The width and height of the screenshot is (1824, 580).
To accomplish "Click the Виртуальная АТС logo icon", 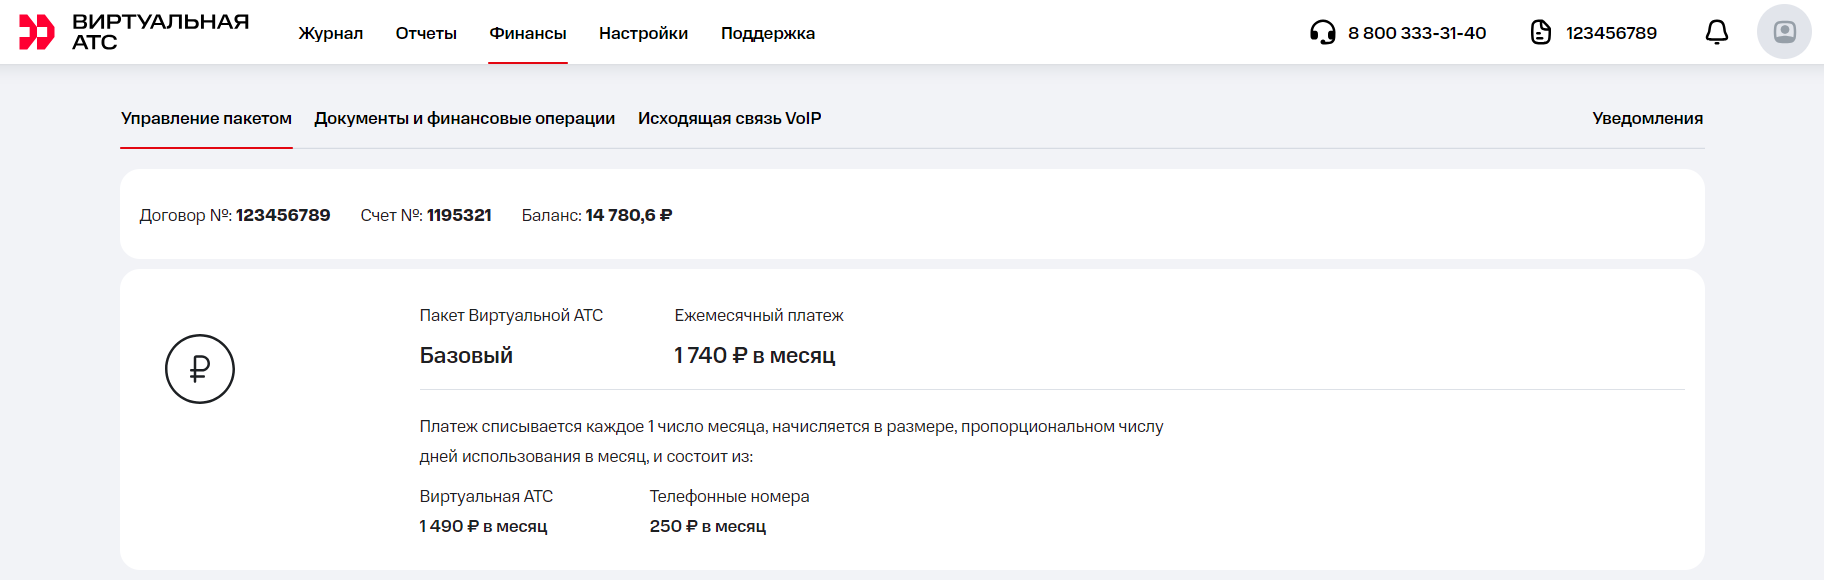I will 36,32.
